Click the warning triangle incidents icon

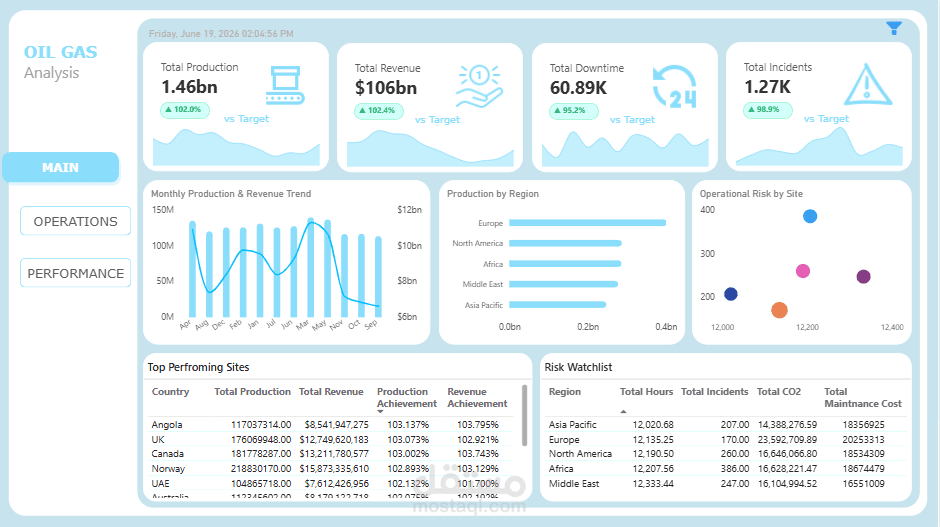click(867, 85)
